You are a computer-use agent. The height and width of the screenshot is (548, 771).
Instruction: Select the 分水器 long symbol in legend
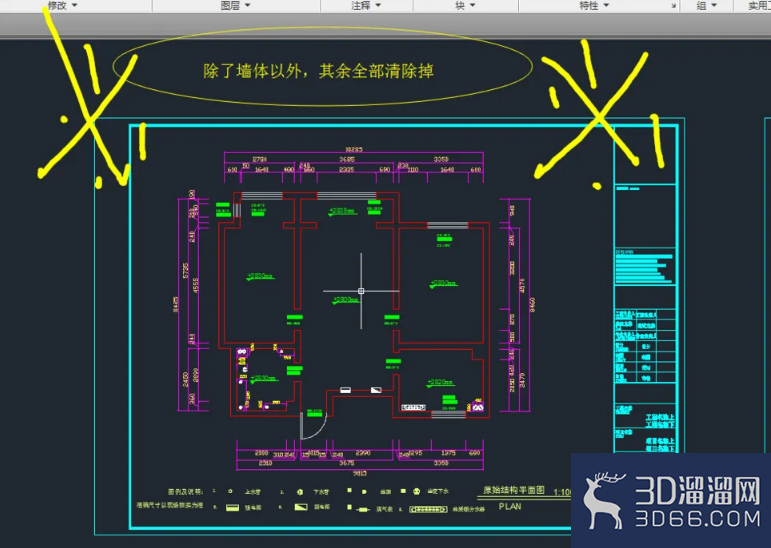(x=428, y=509)
